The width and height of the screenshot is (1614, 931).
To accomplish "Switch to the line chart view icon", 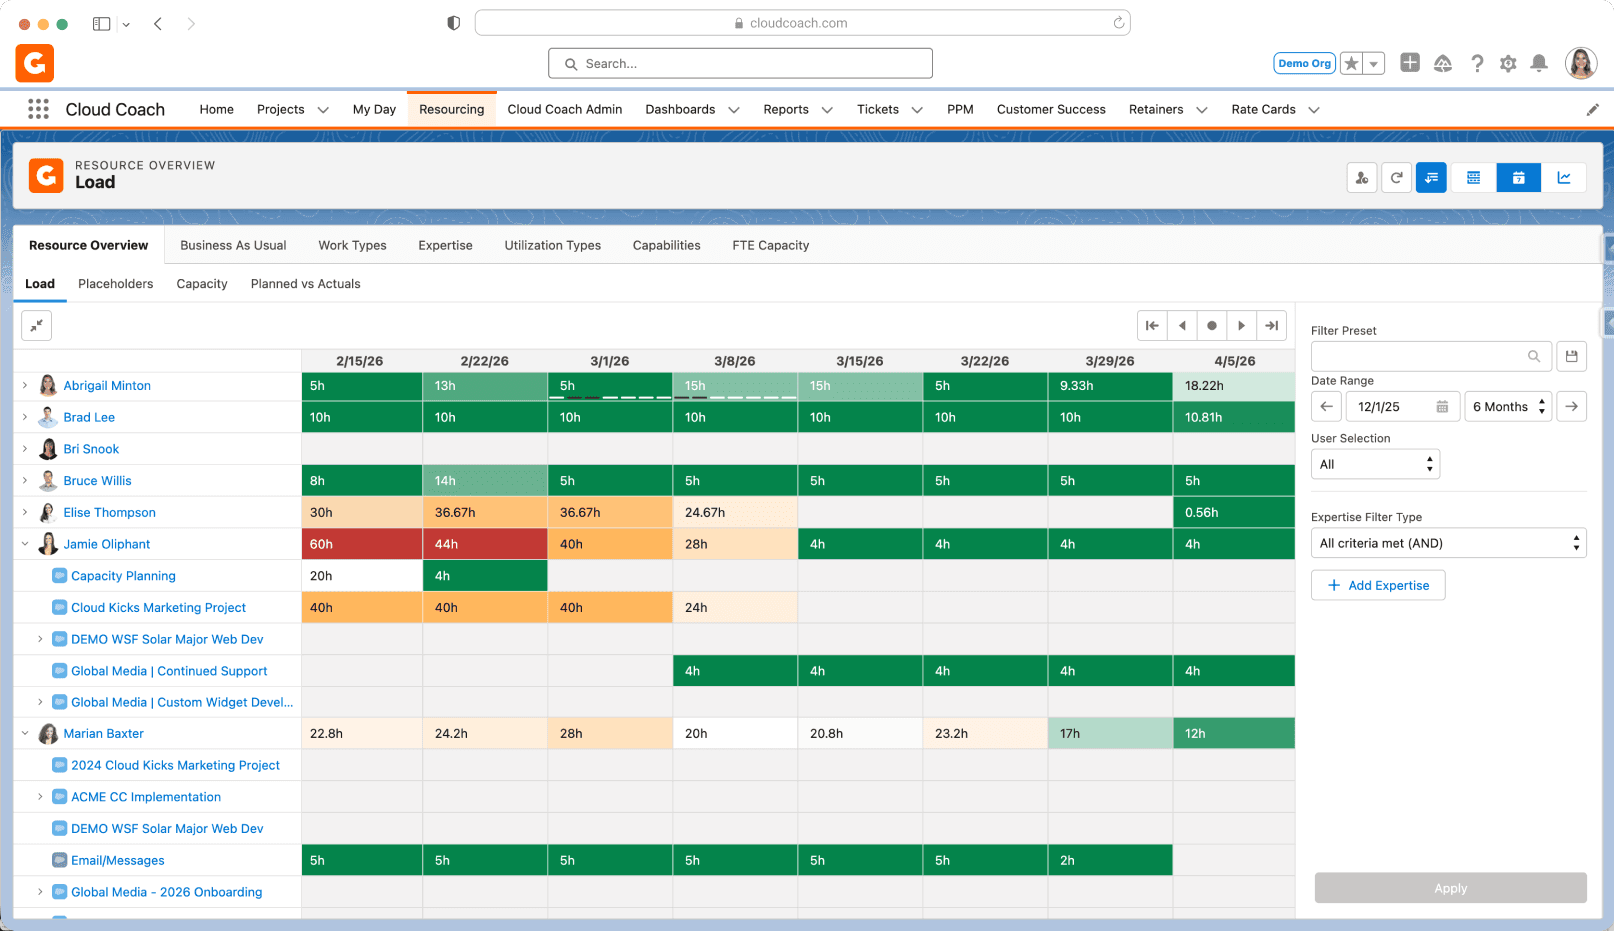I will coord(1564,178).
